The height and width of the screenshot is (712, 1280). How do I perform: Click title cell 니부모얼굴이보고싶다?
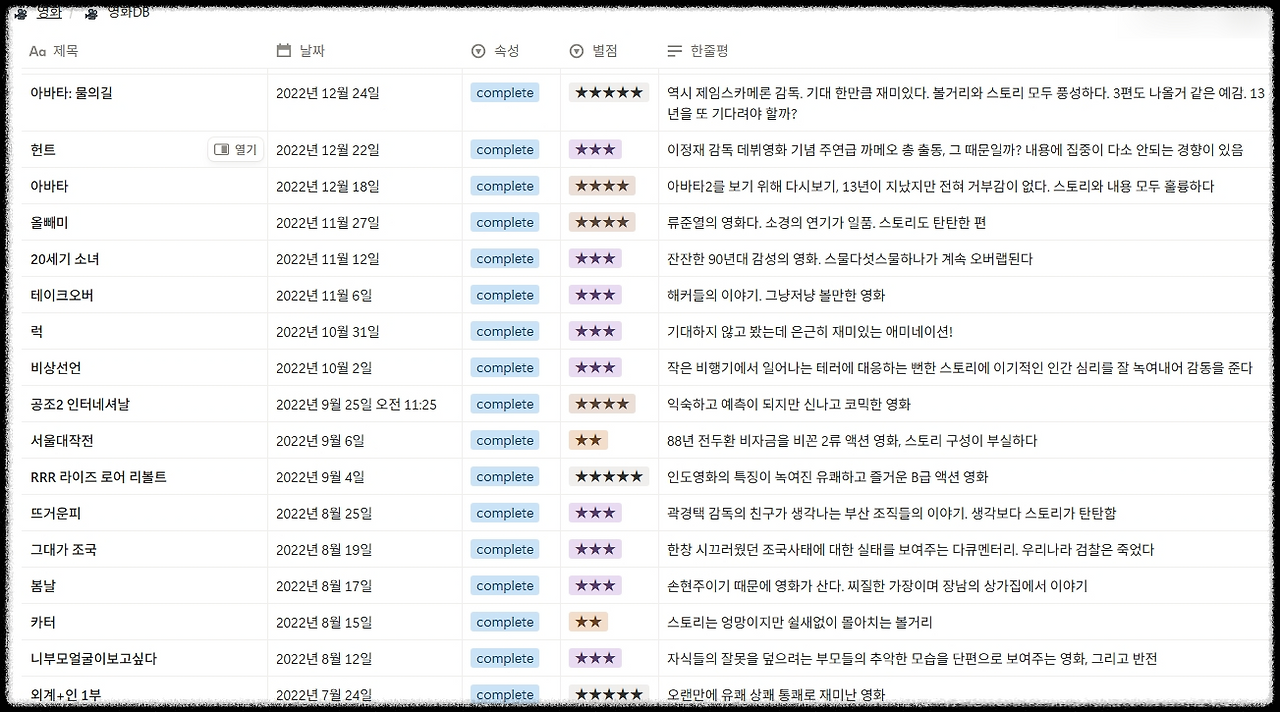(94, 659)
